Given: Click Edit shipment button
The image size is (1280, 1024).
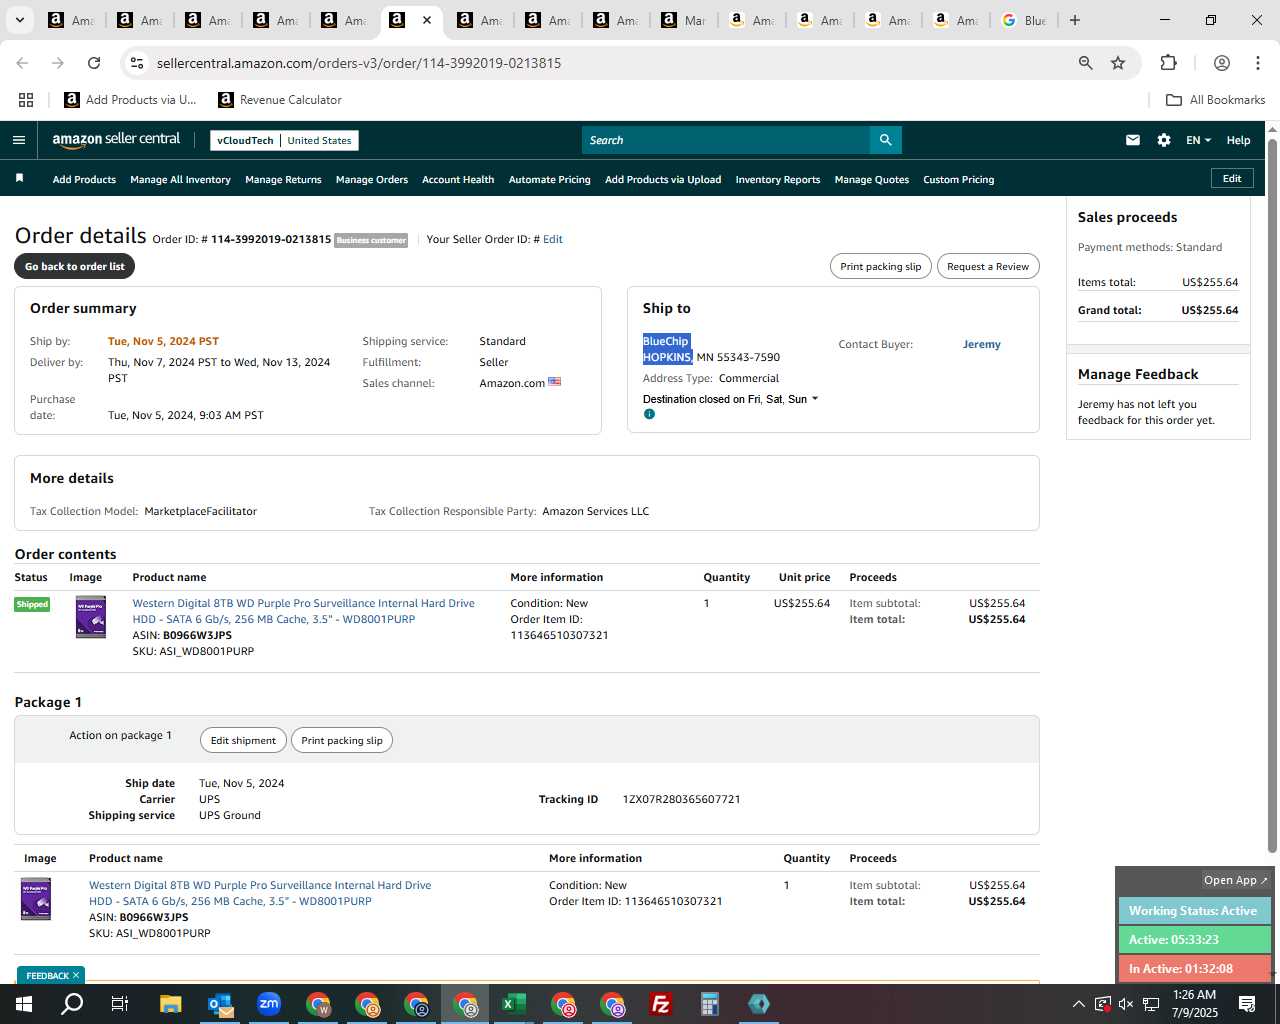Looking at the screenshot, I should [x=243, y=740].
